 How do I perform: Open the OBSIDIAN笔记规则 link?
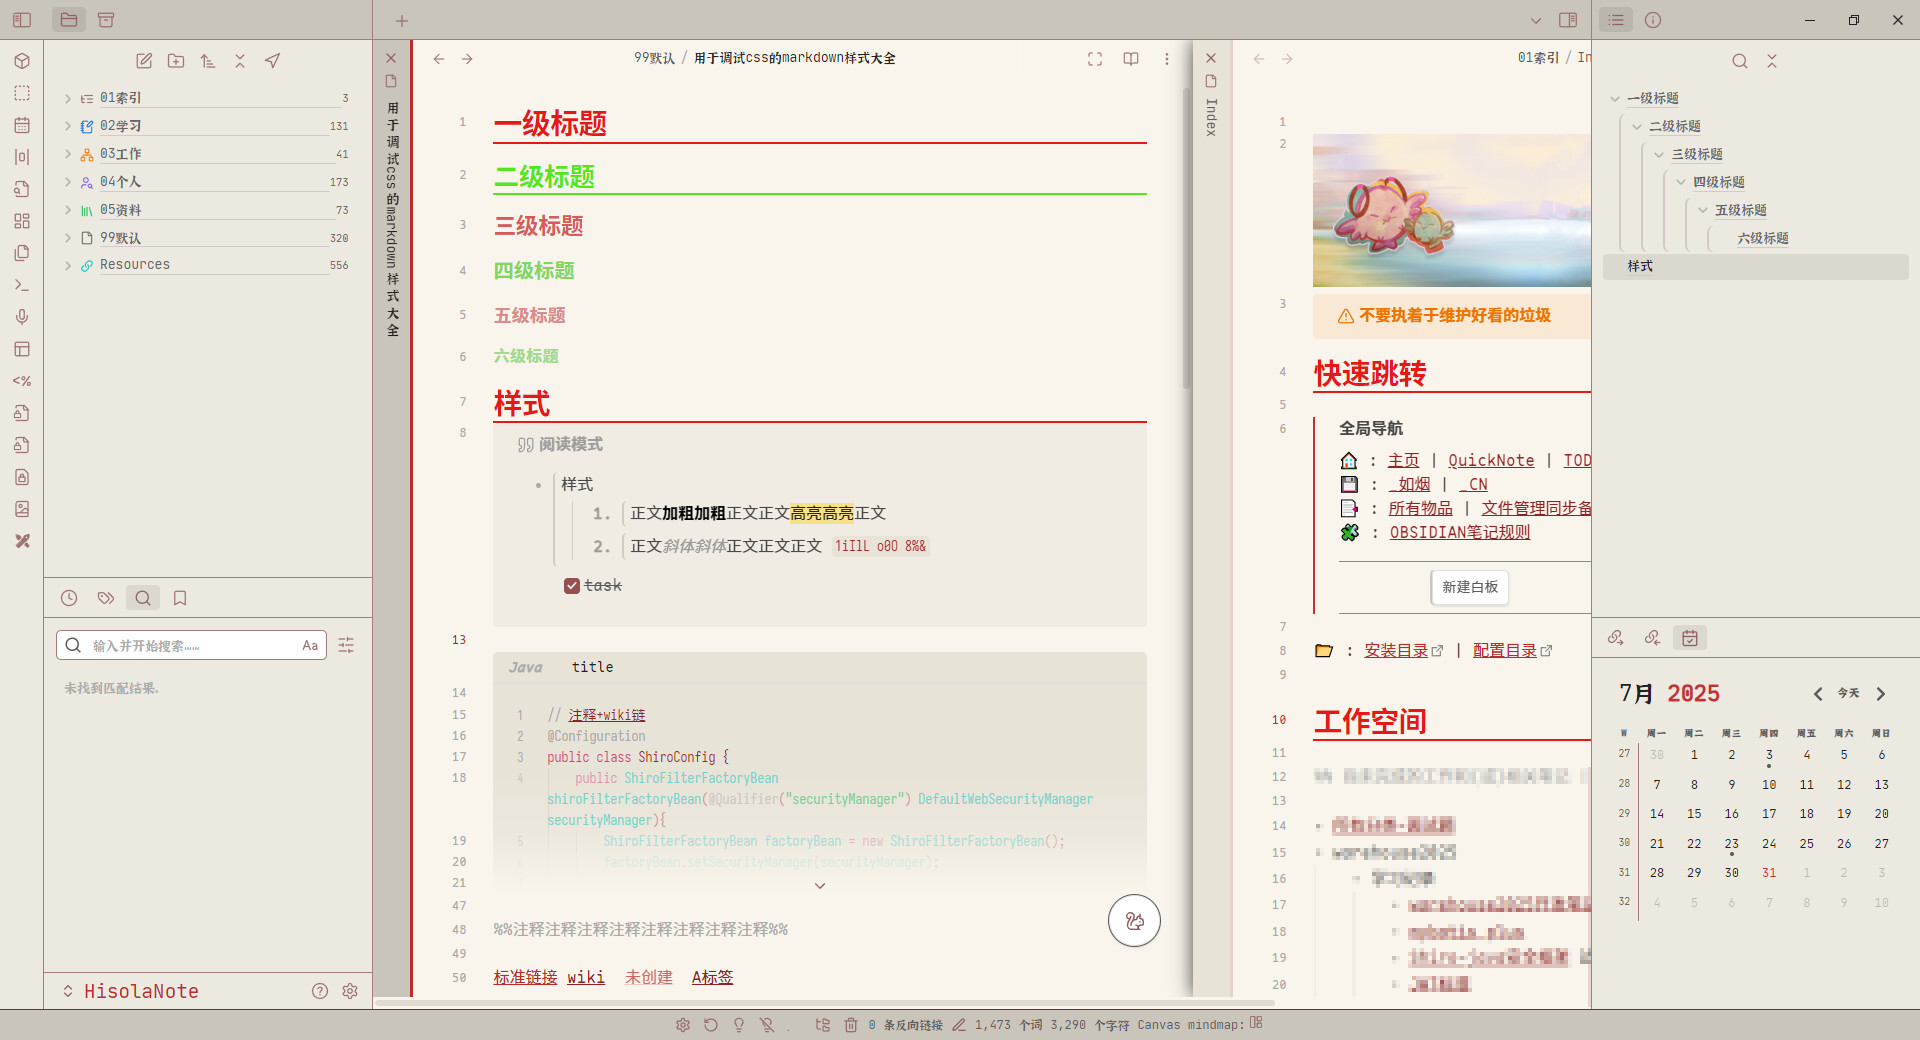coord(1460,532)
